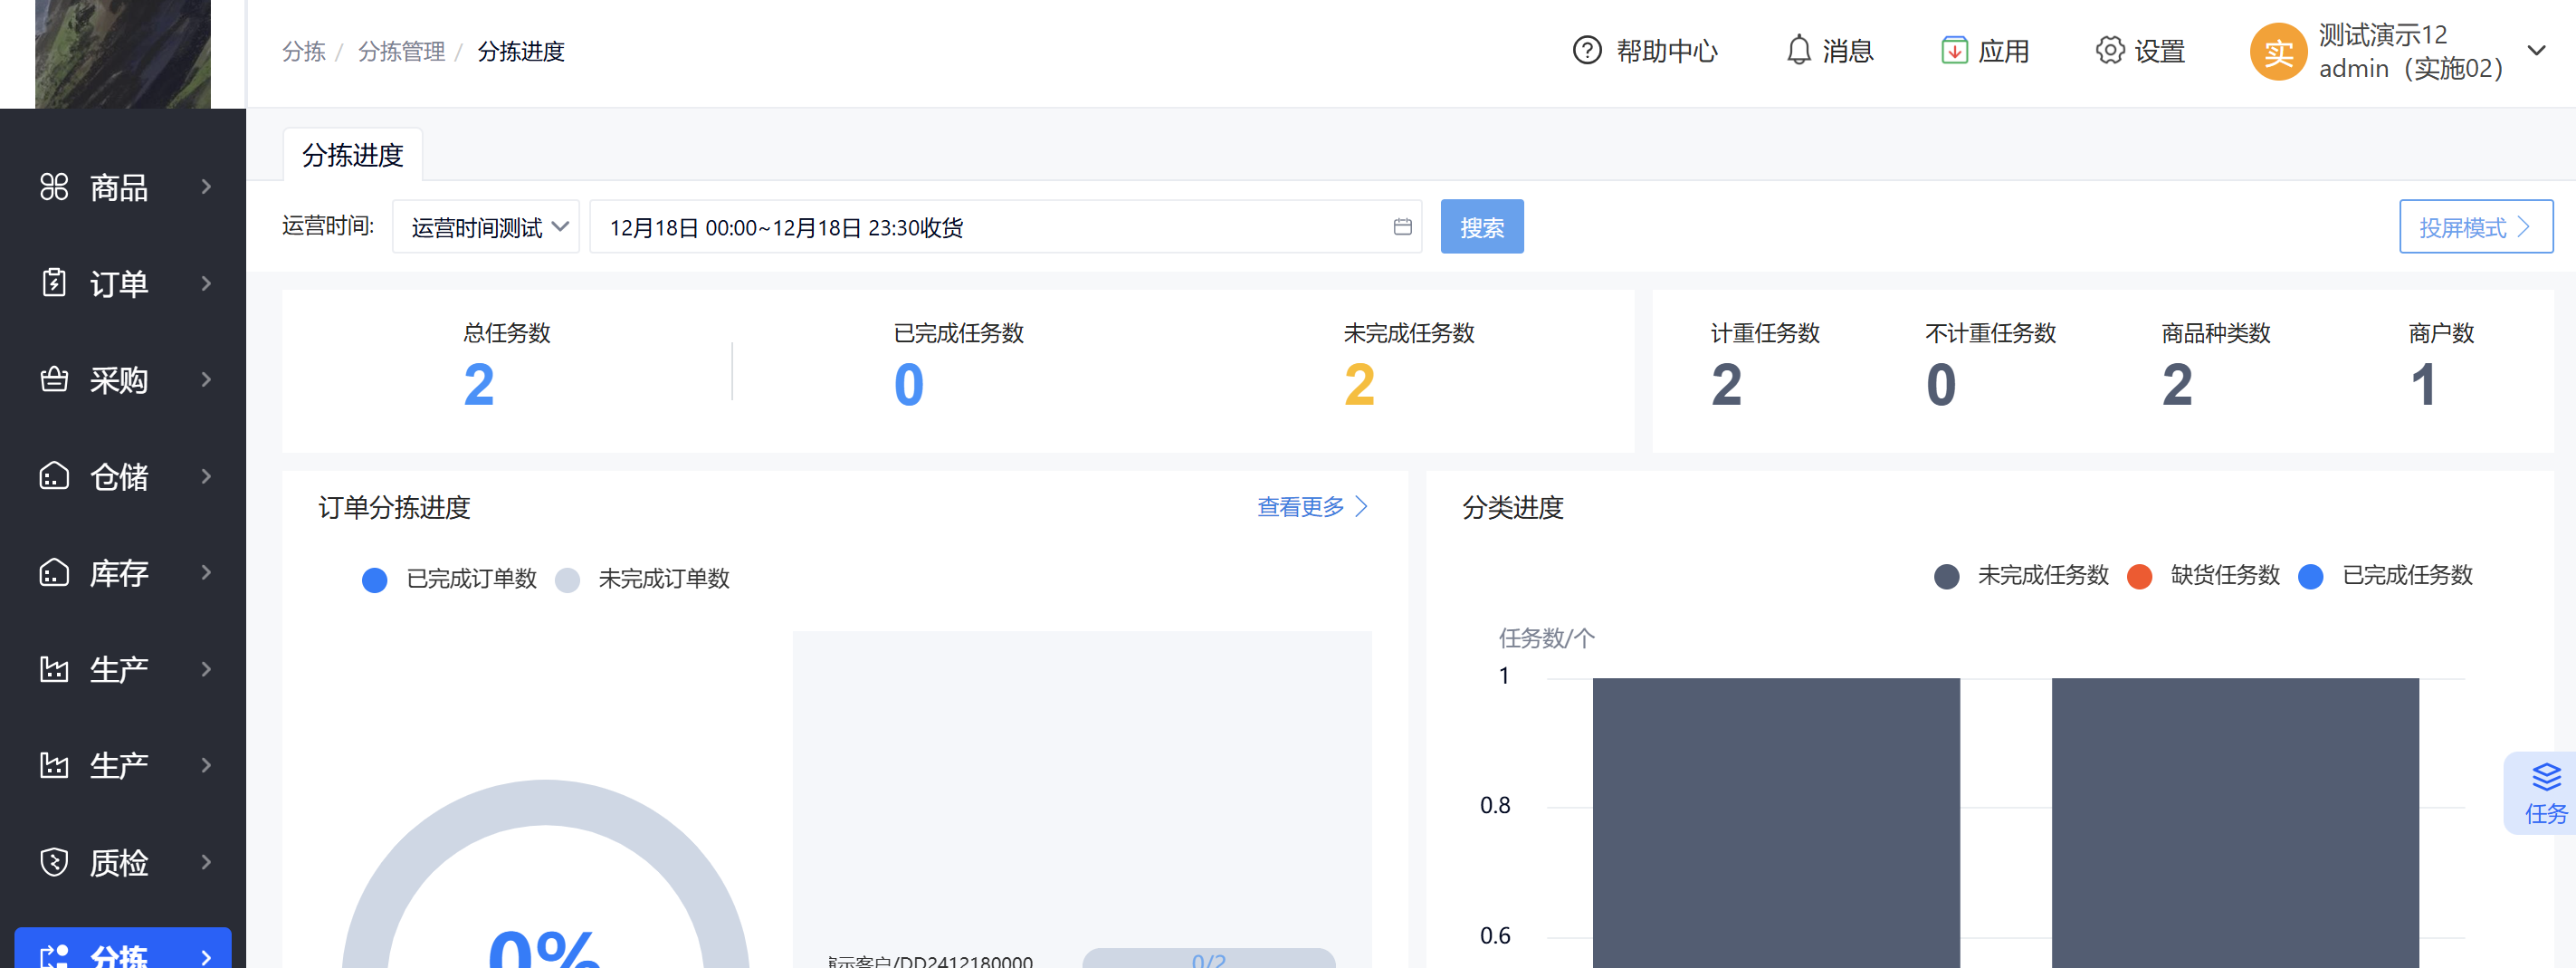Image resolution: width=2576 pixels, height=968 pixels.
Task: Click the floating 任务 layers icon
Action: [x=2546, y=776]
